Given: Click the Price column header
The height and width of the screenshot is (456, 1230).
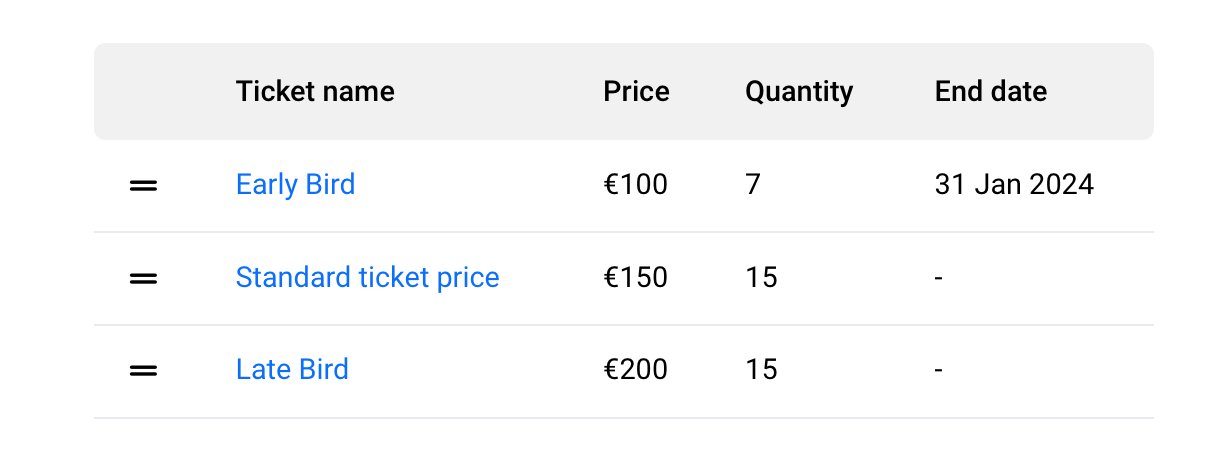Looking at the screenshot, I should 636,92.
